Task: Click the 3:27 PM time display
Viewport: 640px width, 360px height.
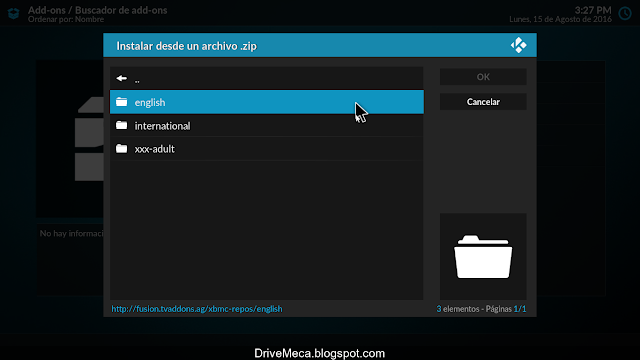Action: coord(593,10)
